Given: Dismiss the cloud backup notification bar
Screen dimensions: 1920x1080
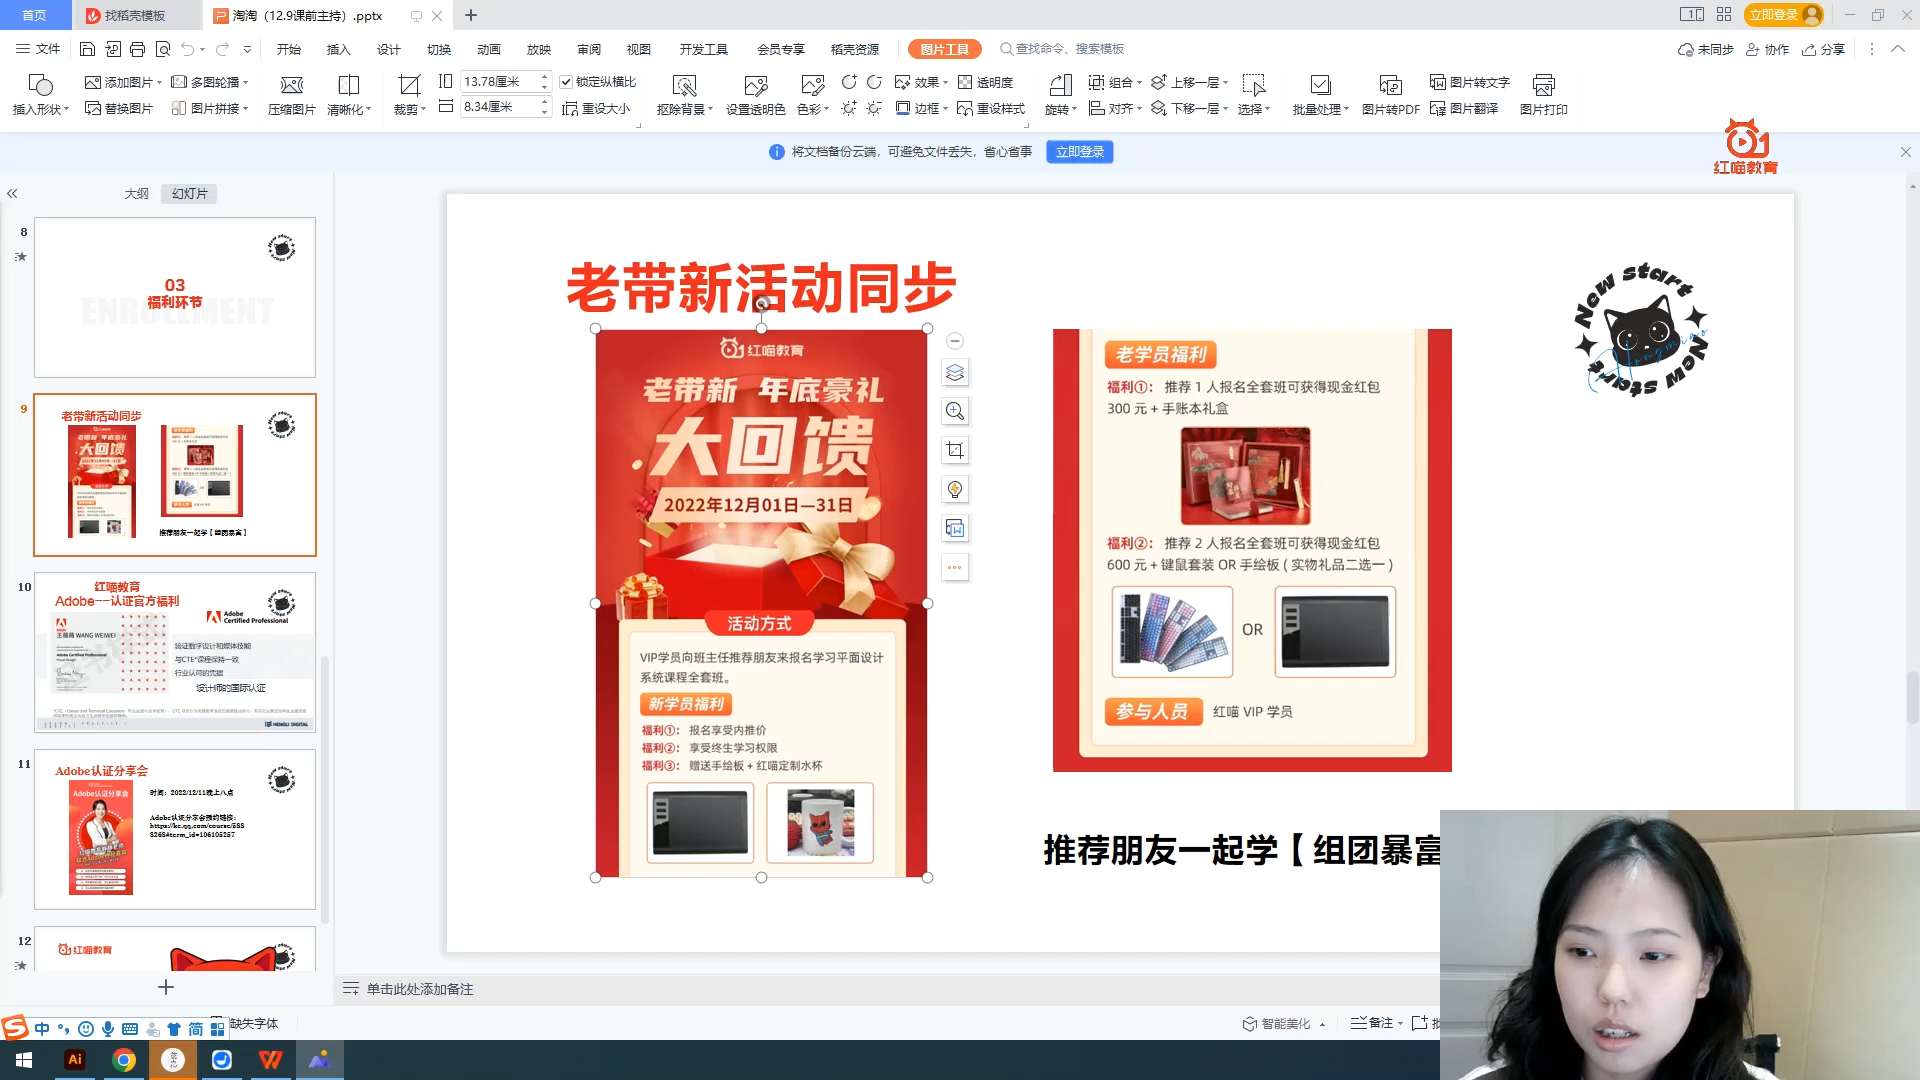Looking at the screenshot, I should (1905, 152).
